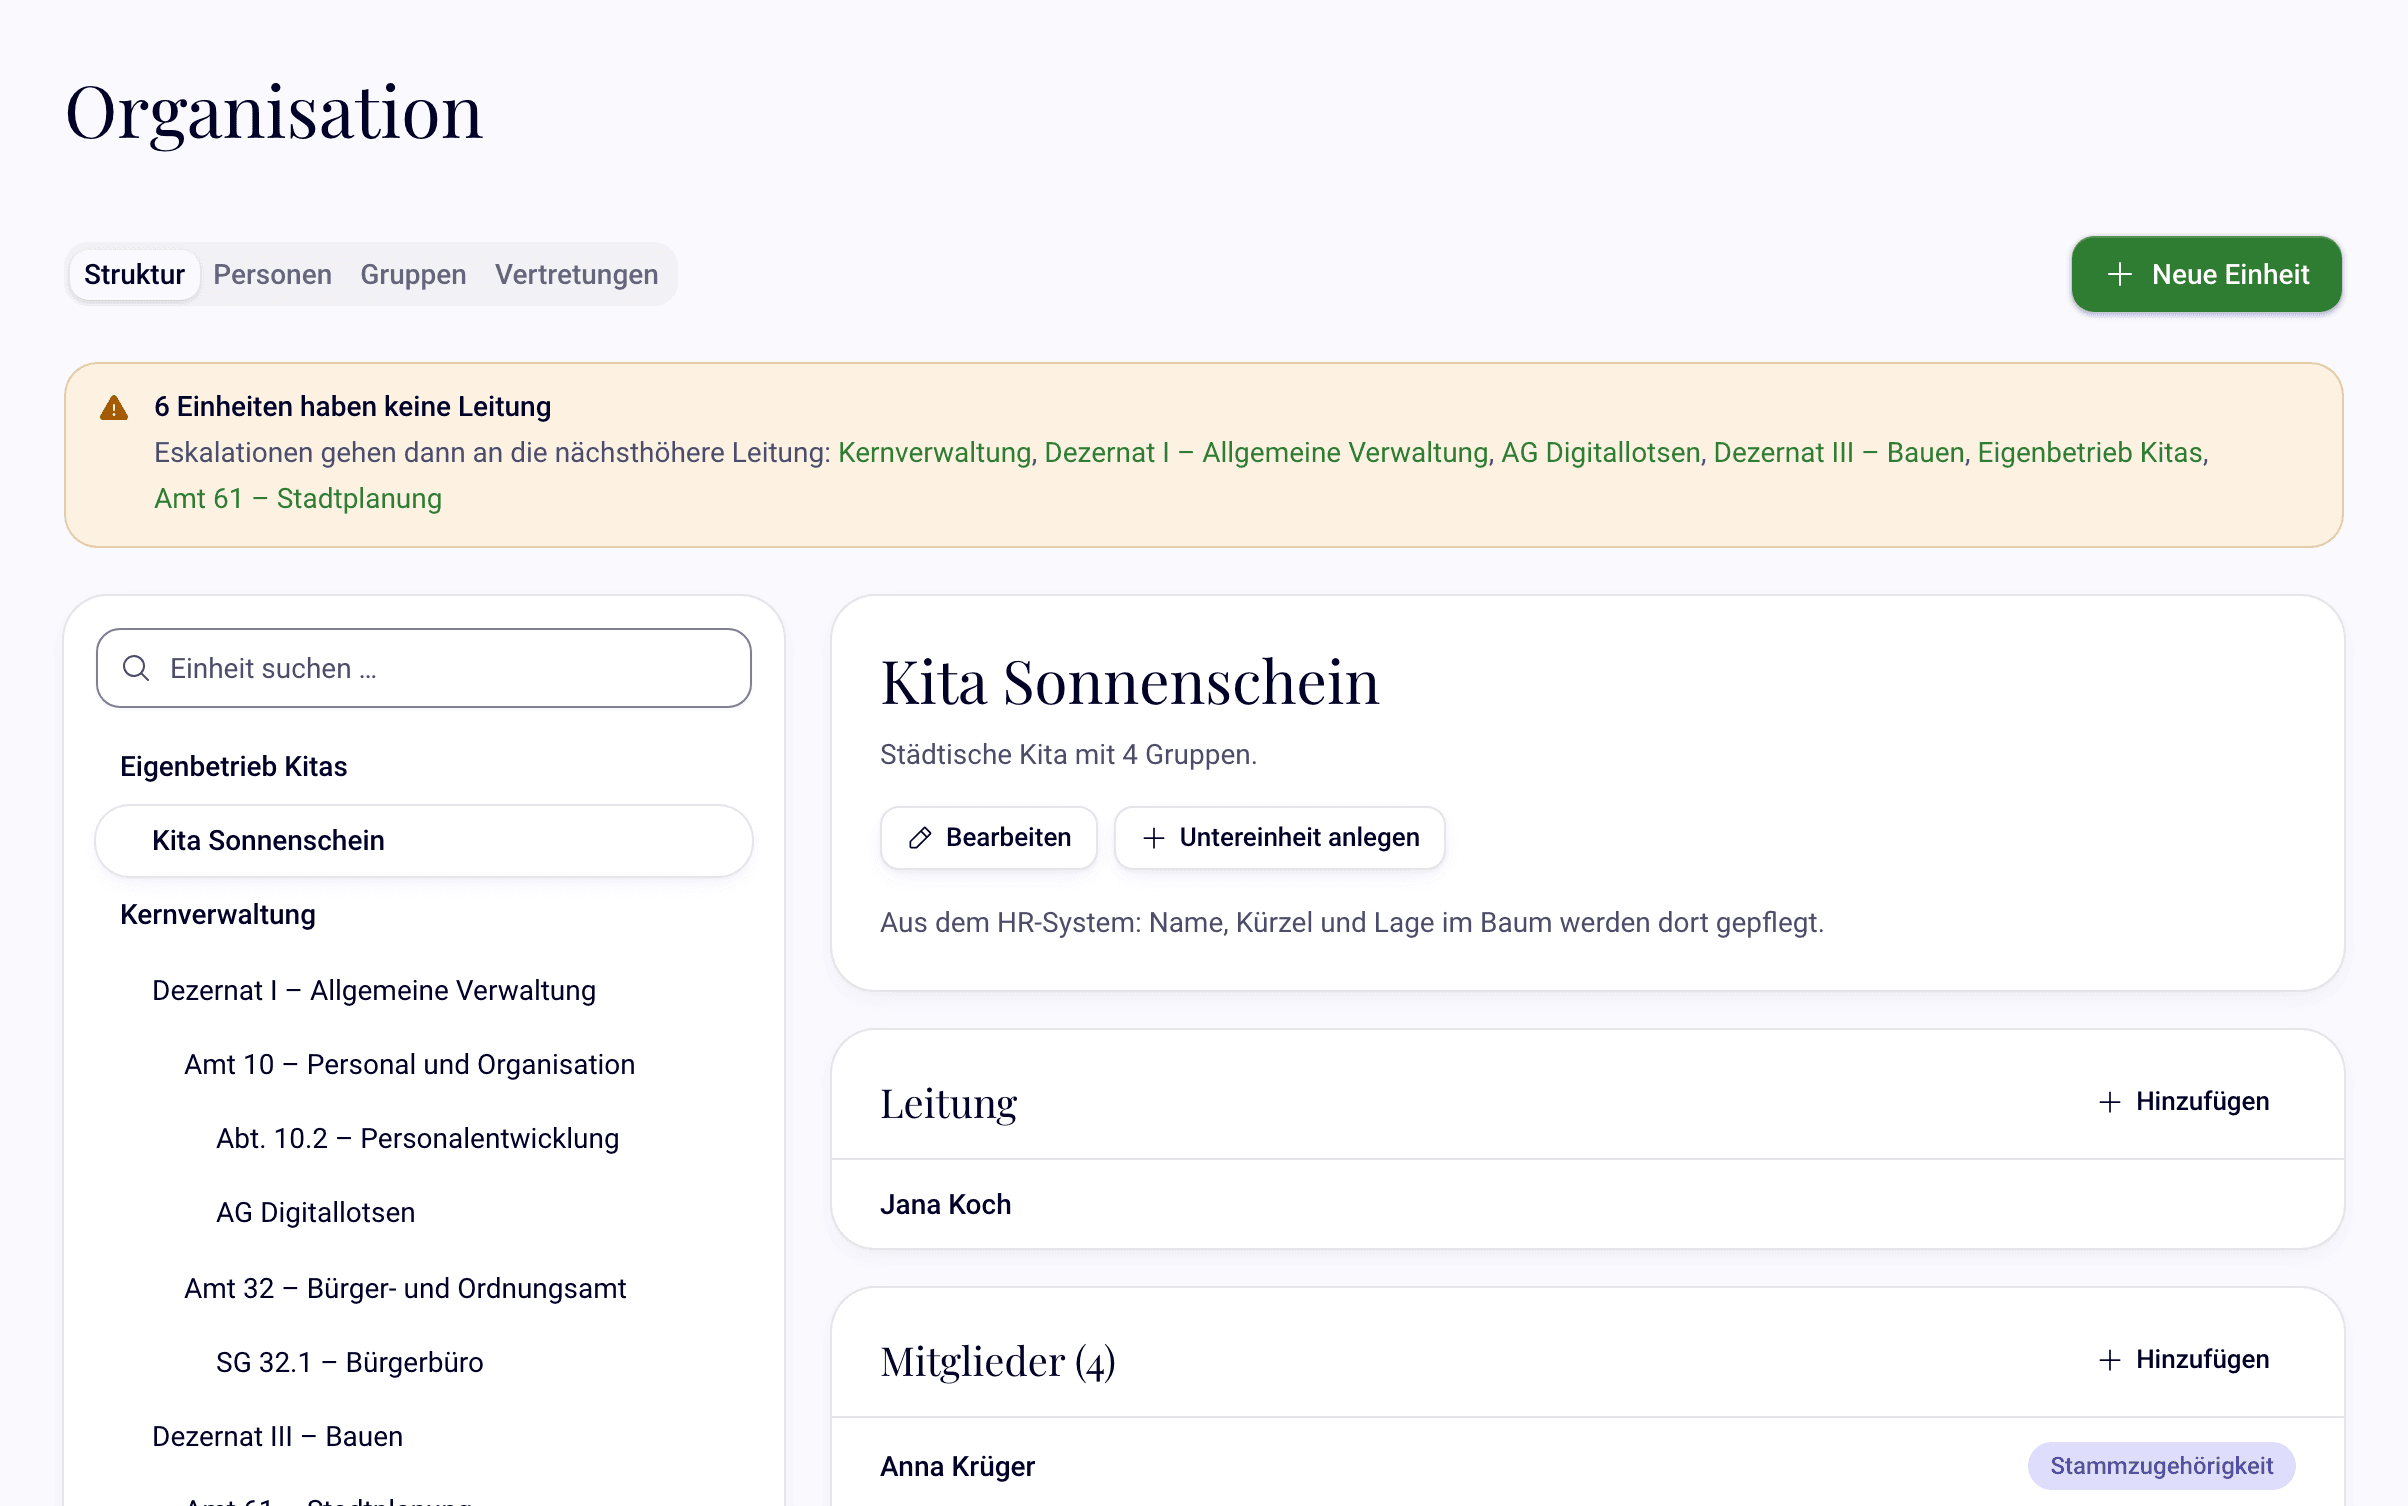
Task: Select Eigenbetrieb Kitas in the tree
Action: coord(424,767)
